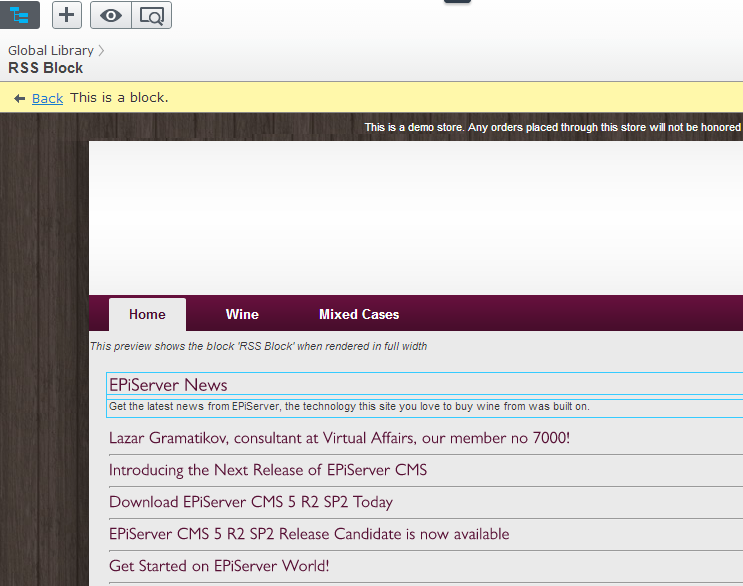The height and width of the screenshot is (586, 743).
Task: Open the Mixed Cases tab
Action: pyautogui.click(x=359, y=314)
